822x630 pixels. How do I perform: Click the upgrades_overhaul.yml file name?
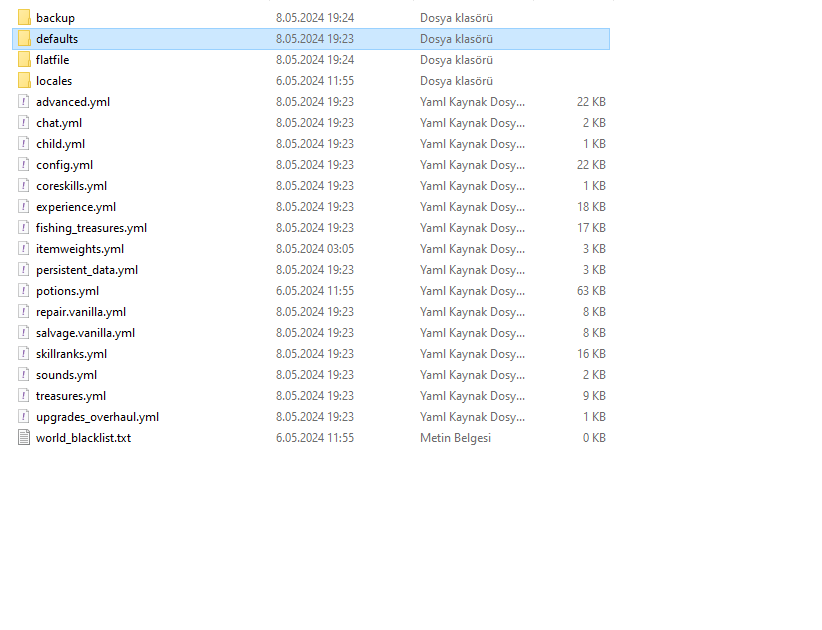coord(98,417)
